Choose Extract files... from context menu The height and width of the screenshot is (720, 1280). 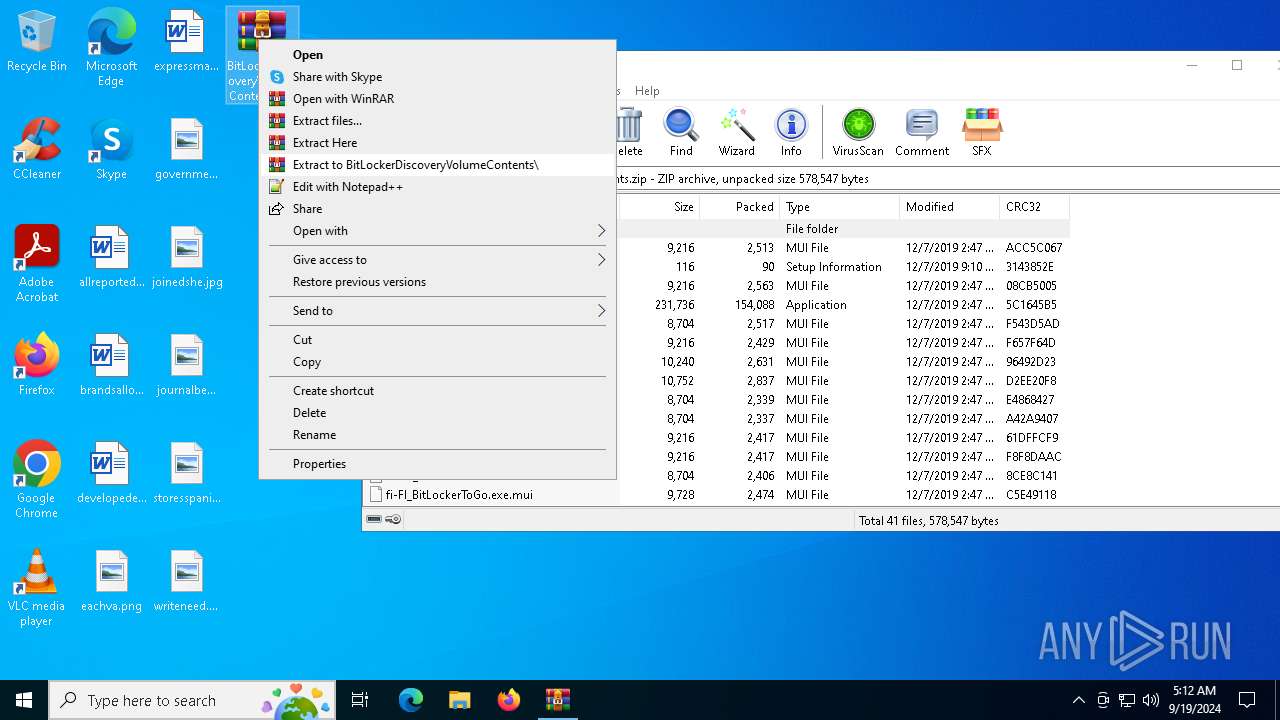[437, 121]
